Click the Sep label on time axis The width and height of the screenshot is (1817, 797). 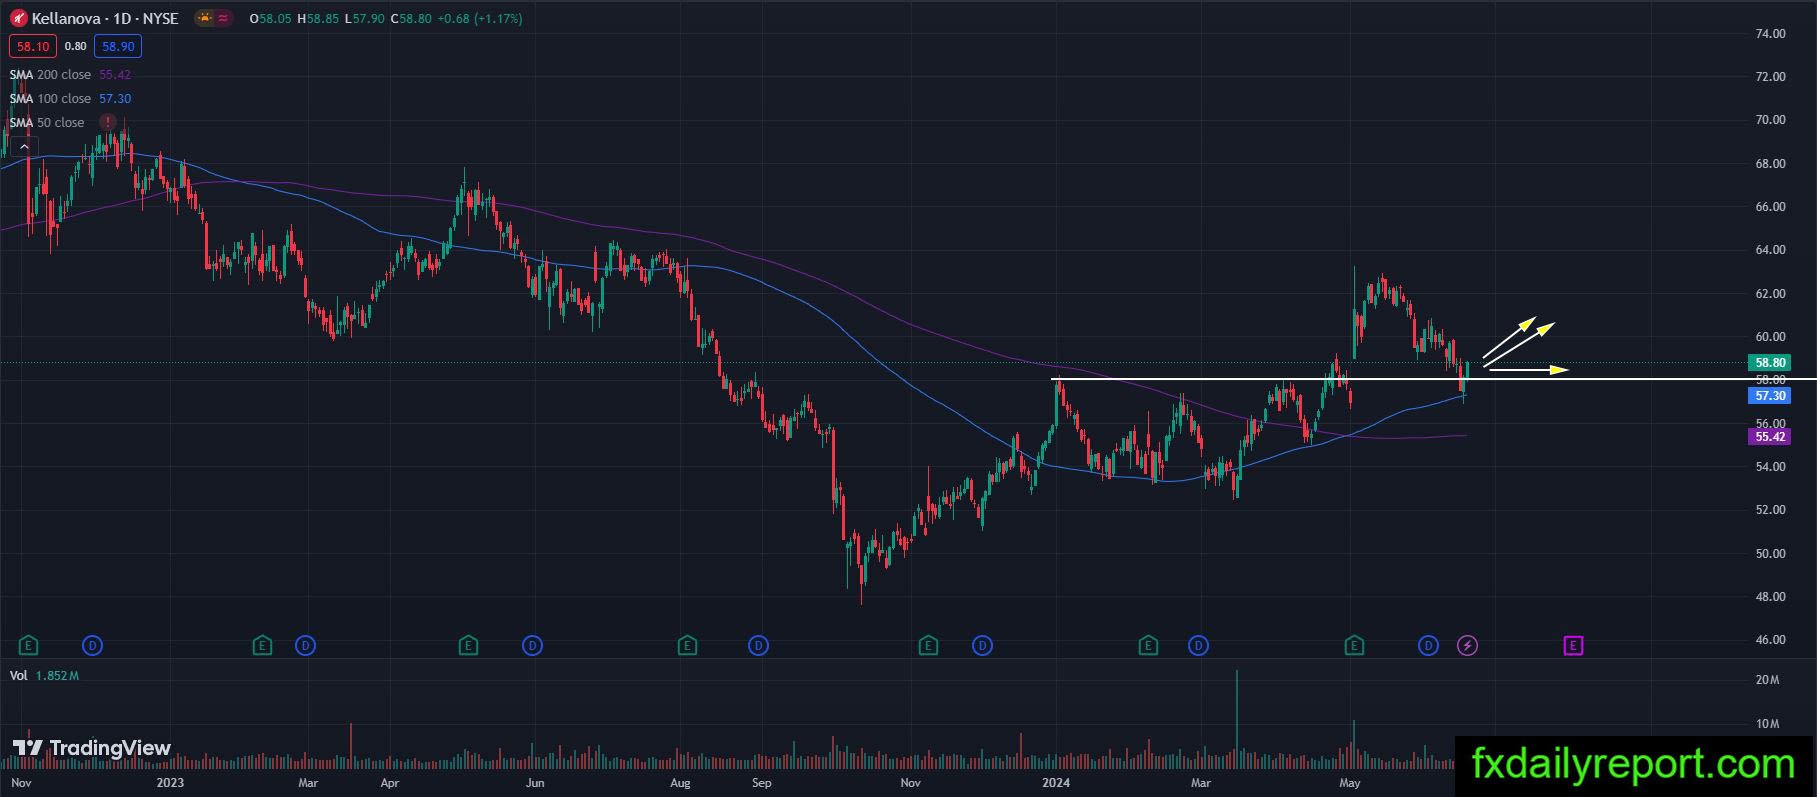click(762, 783)
